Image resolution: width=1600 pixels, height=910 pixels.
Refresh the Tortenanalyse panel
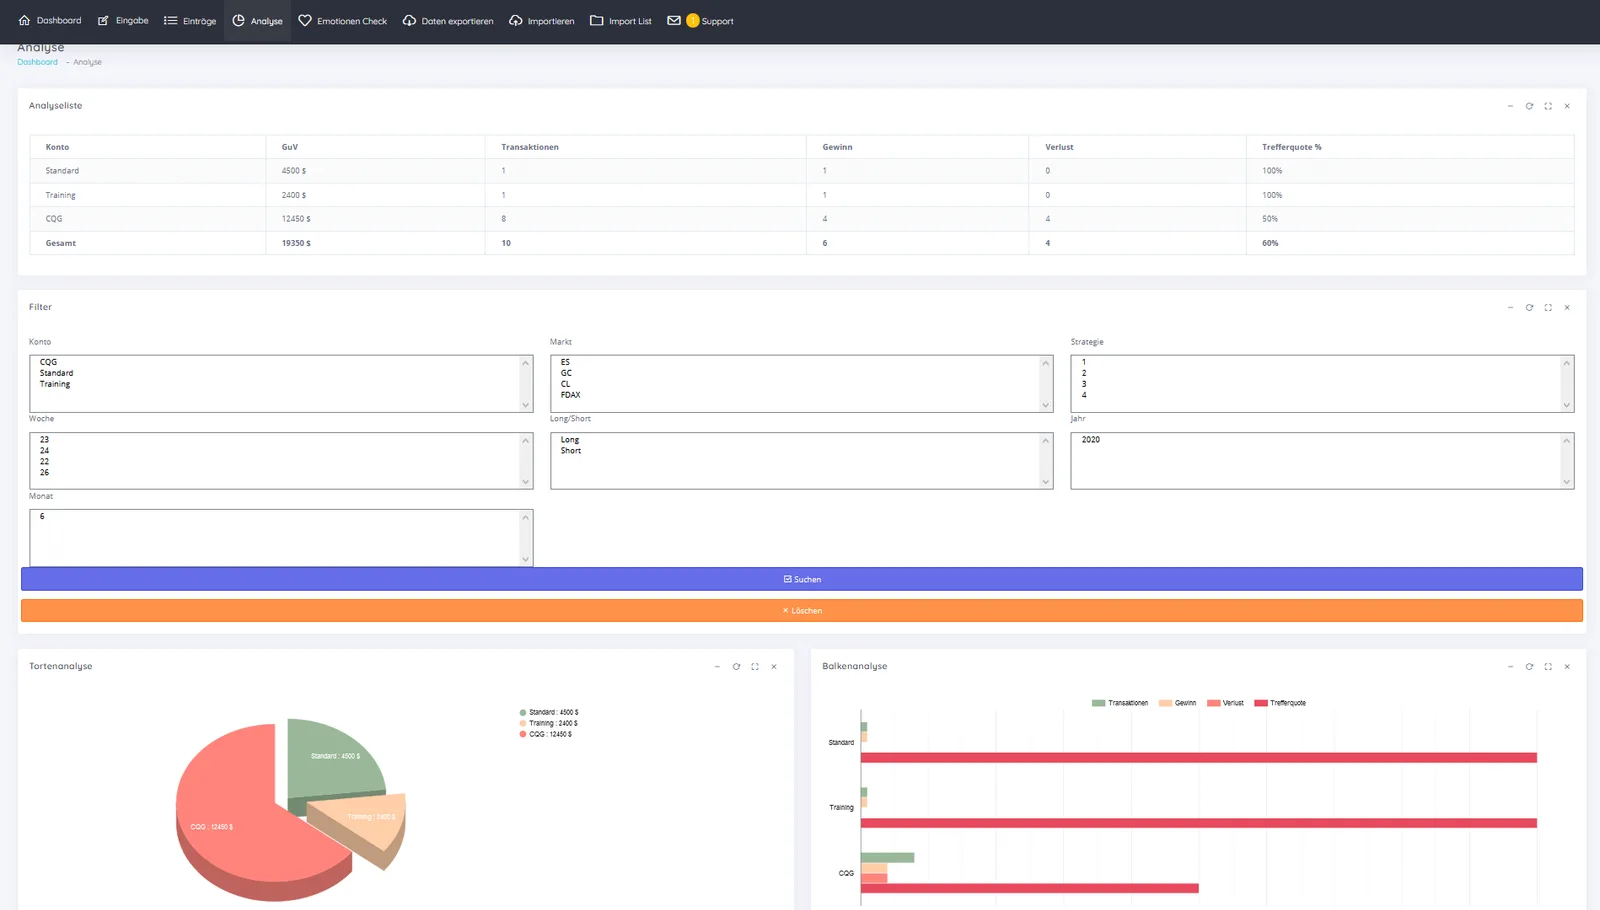tap(736, 667)
